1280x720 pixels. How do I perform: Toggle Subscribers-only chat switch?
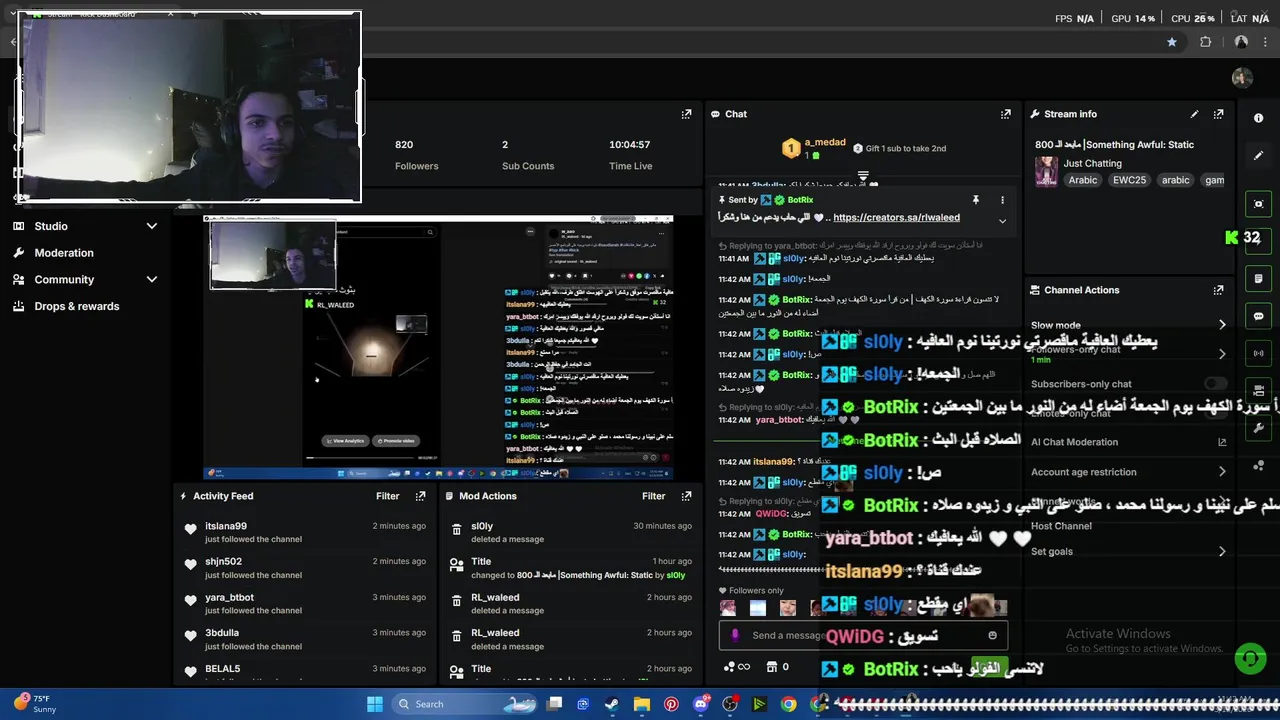tap(1215, 384)
